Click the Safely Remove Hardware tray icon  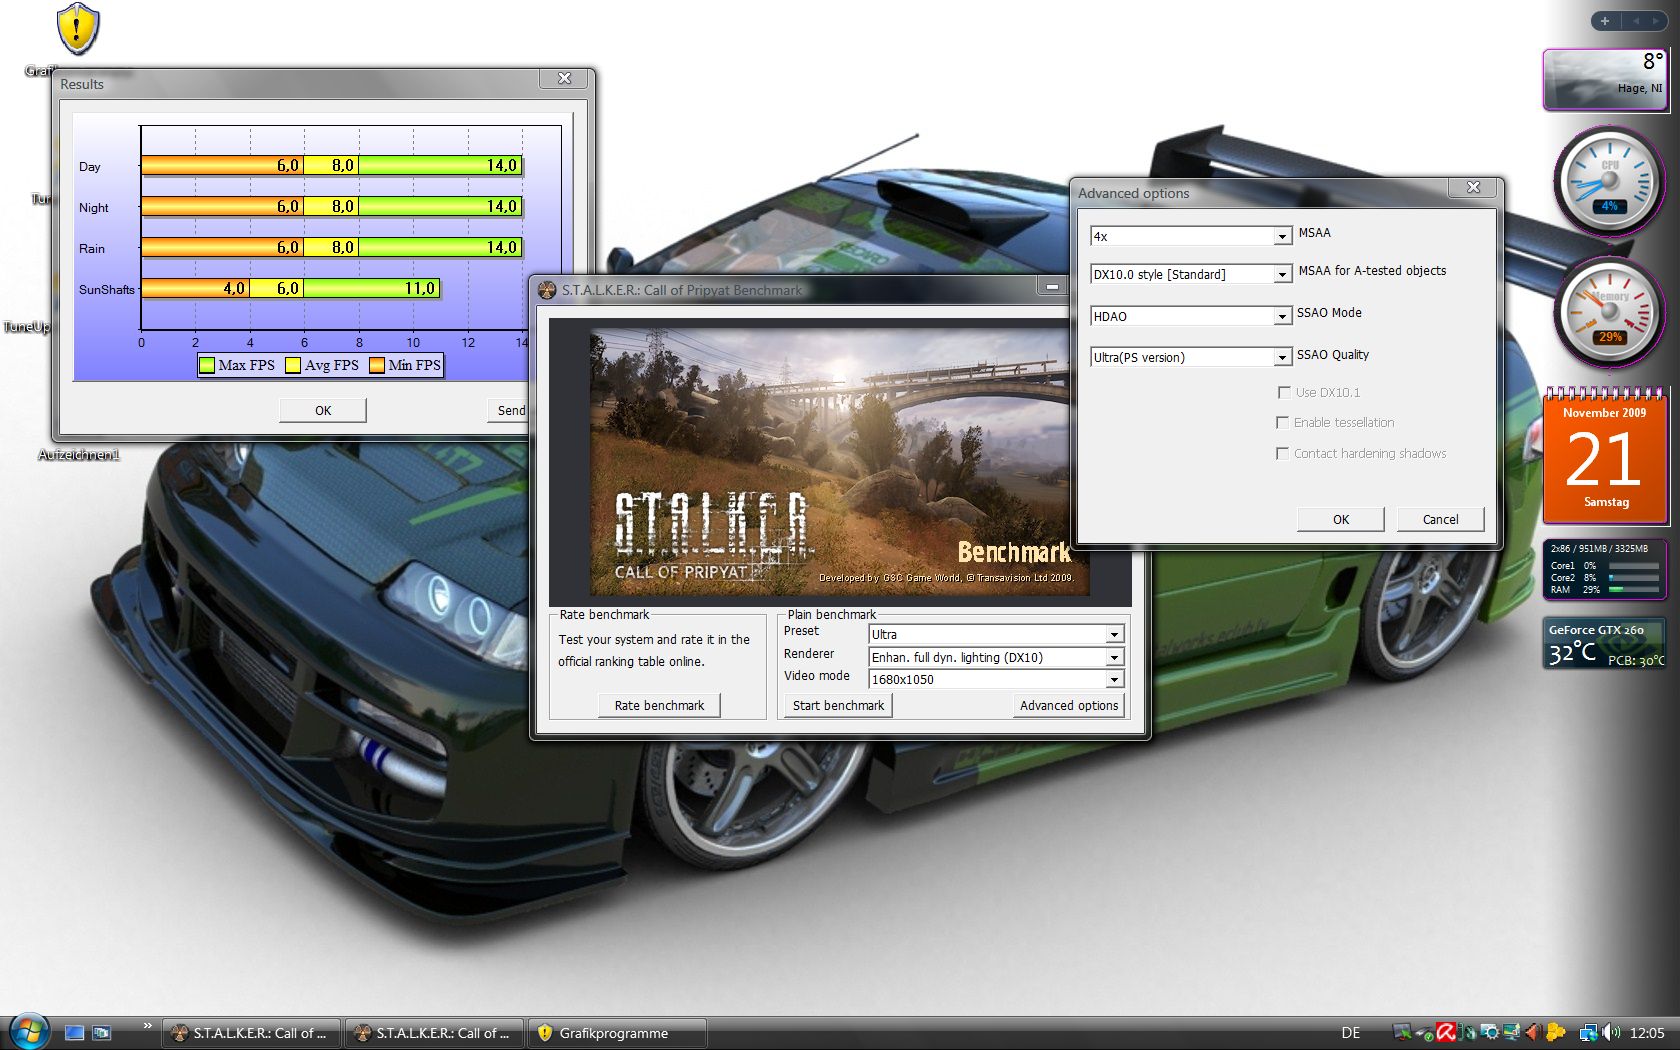coord(1425,1033)
